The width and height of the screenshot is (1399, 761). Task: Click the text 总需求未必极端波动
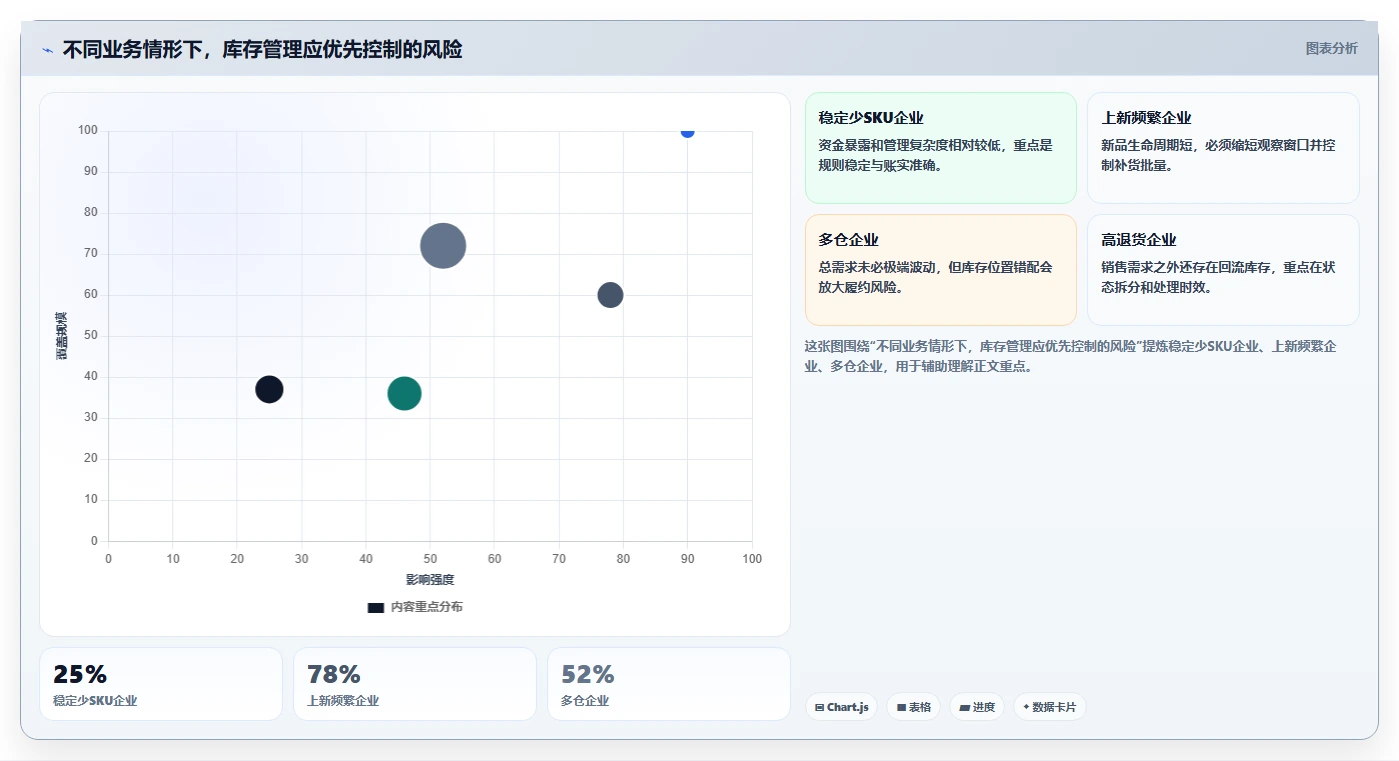[x=875, y=267]
